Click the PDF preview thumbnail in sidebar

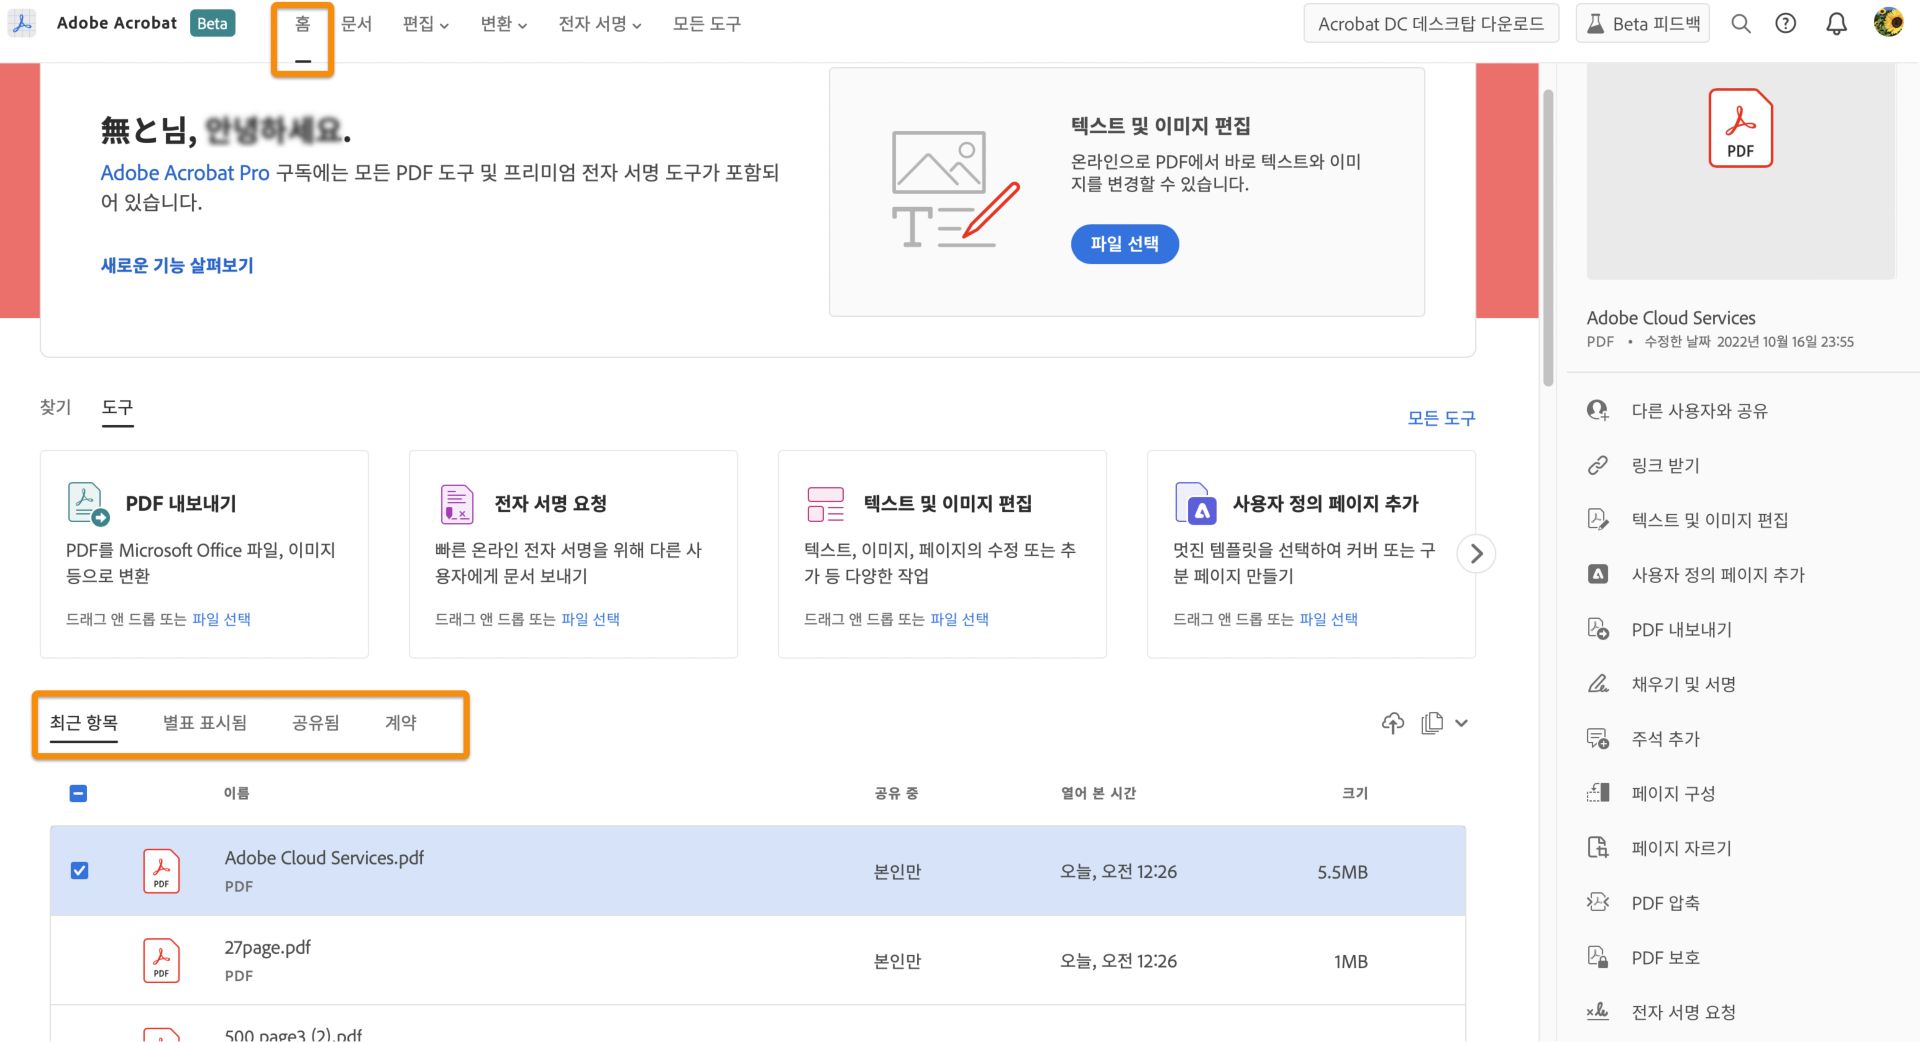(1741, 171)
